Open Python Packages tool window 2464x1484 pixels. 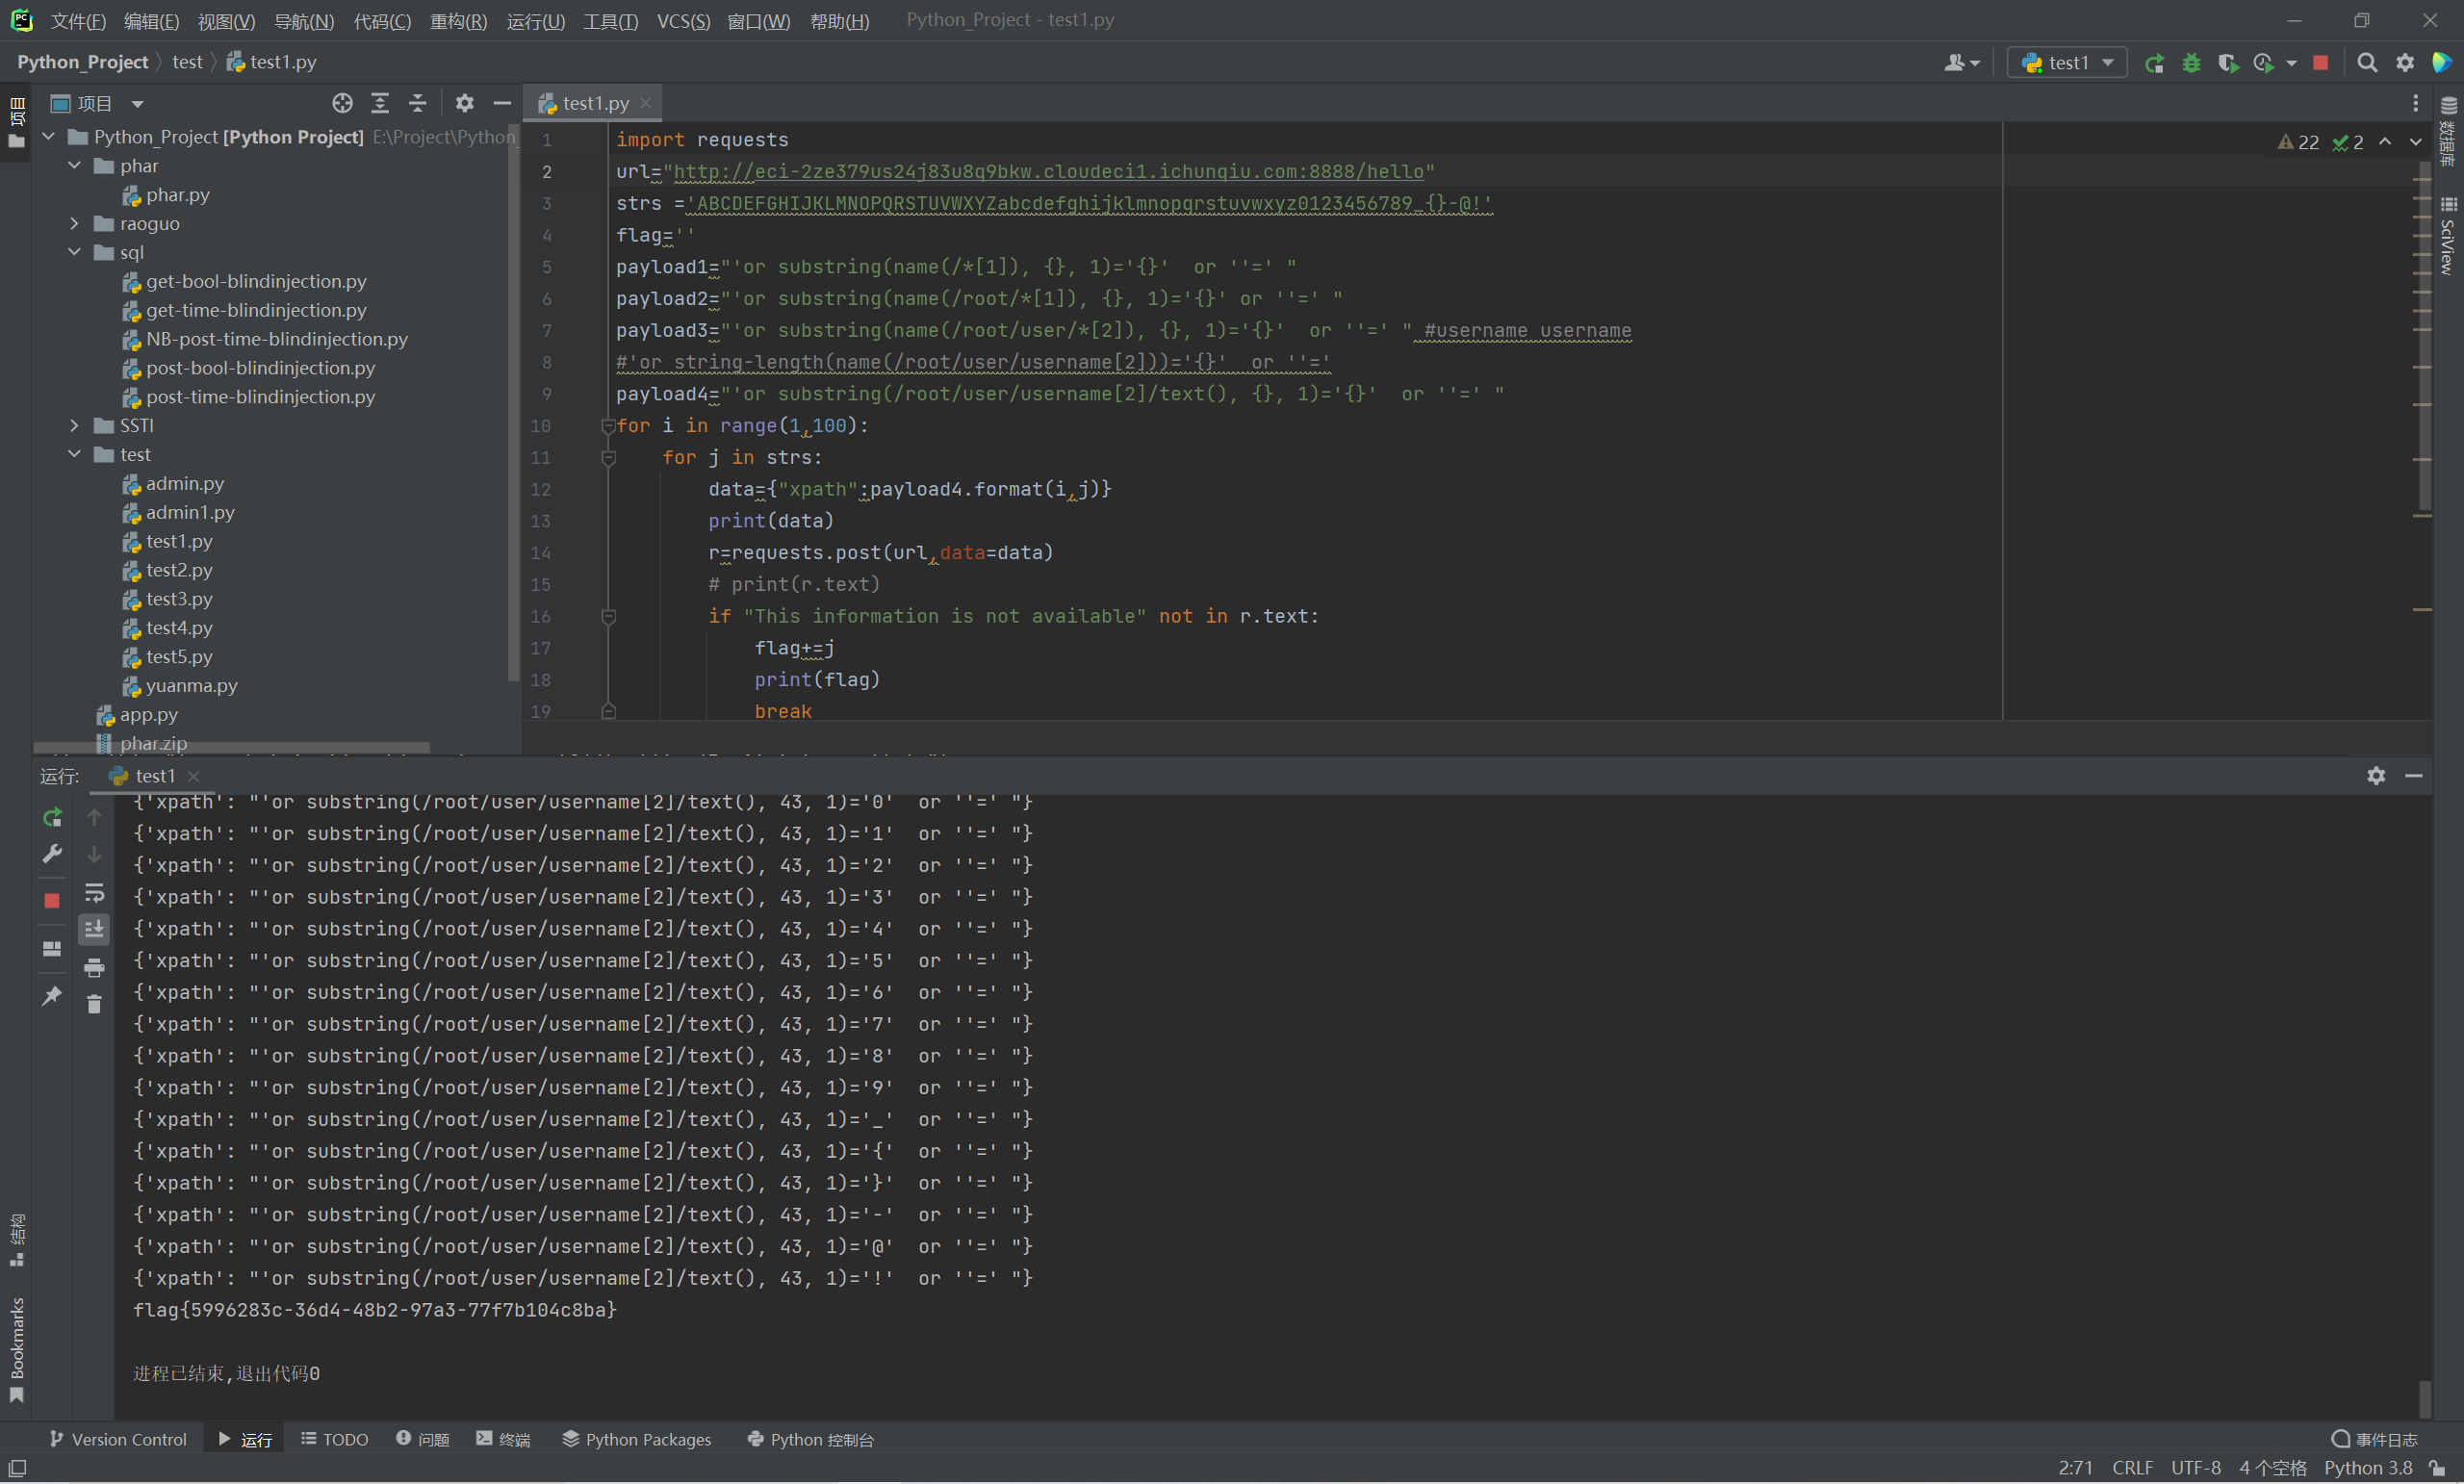637,1440
